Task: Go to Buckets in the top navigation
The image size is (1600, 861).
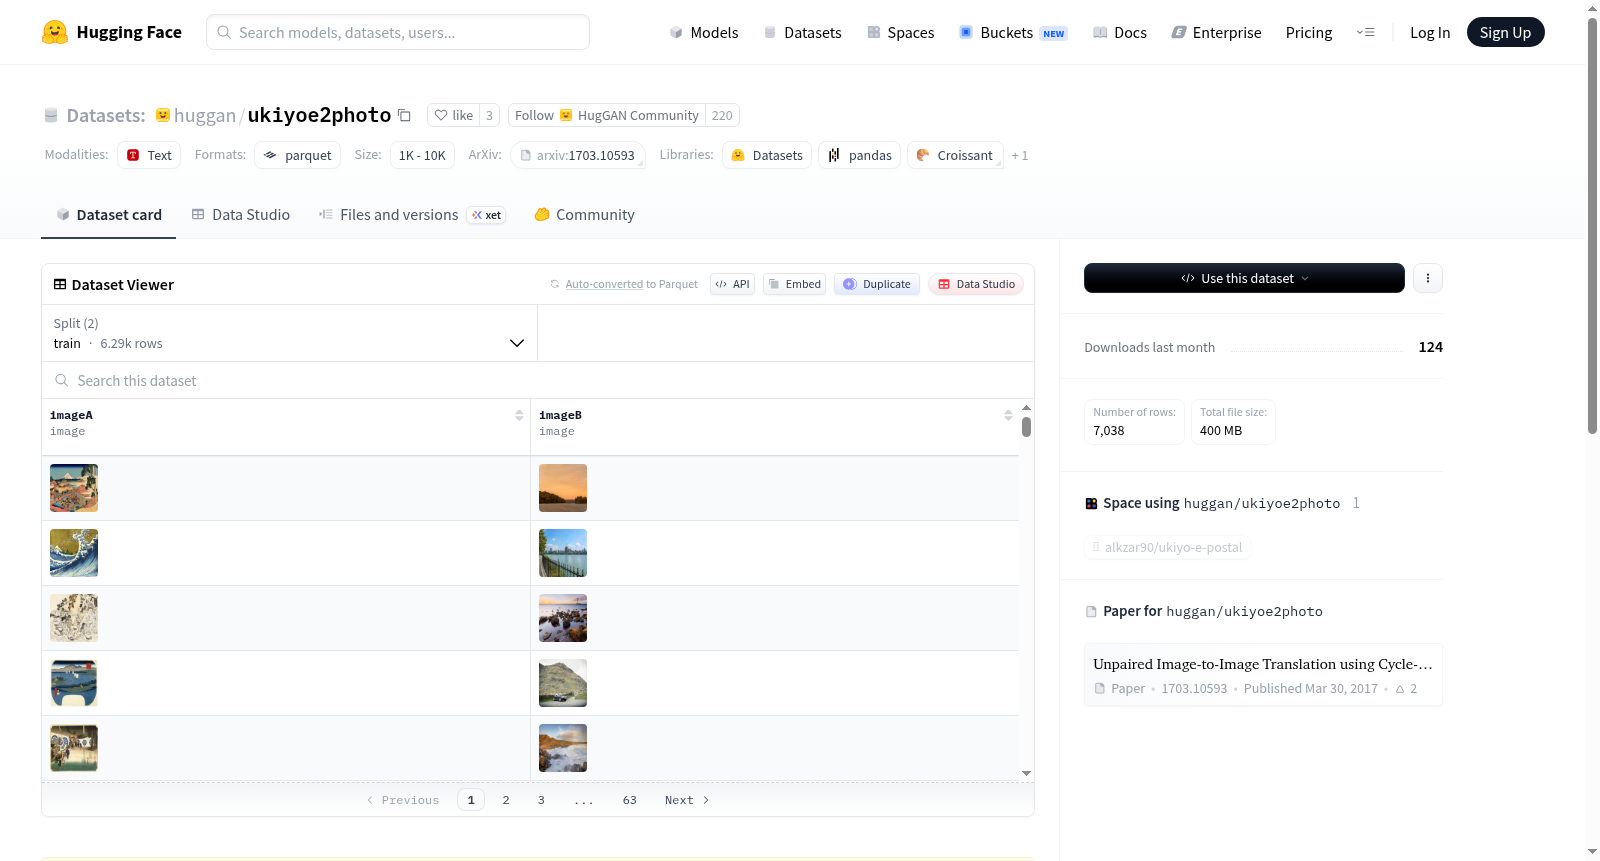Action: tap(1013, 32)
